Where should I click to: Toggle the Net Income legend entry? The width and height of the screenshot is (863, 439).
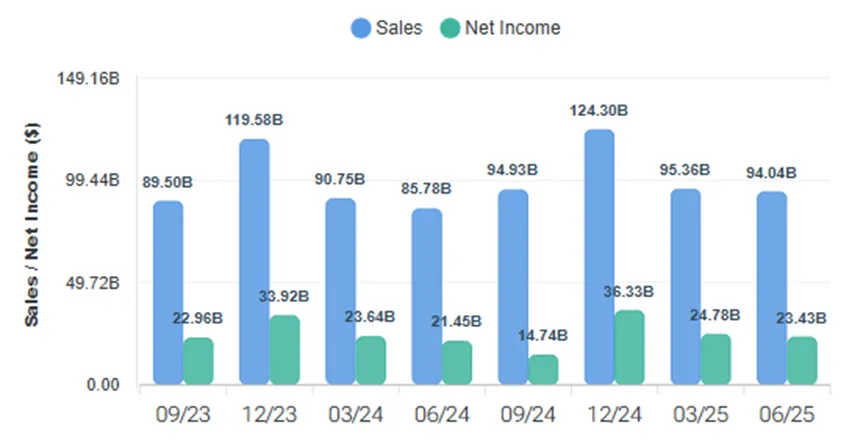[x=500, y=28]
